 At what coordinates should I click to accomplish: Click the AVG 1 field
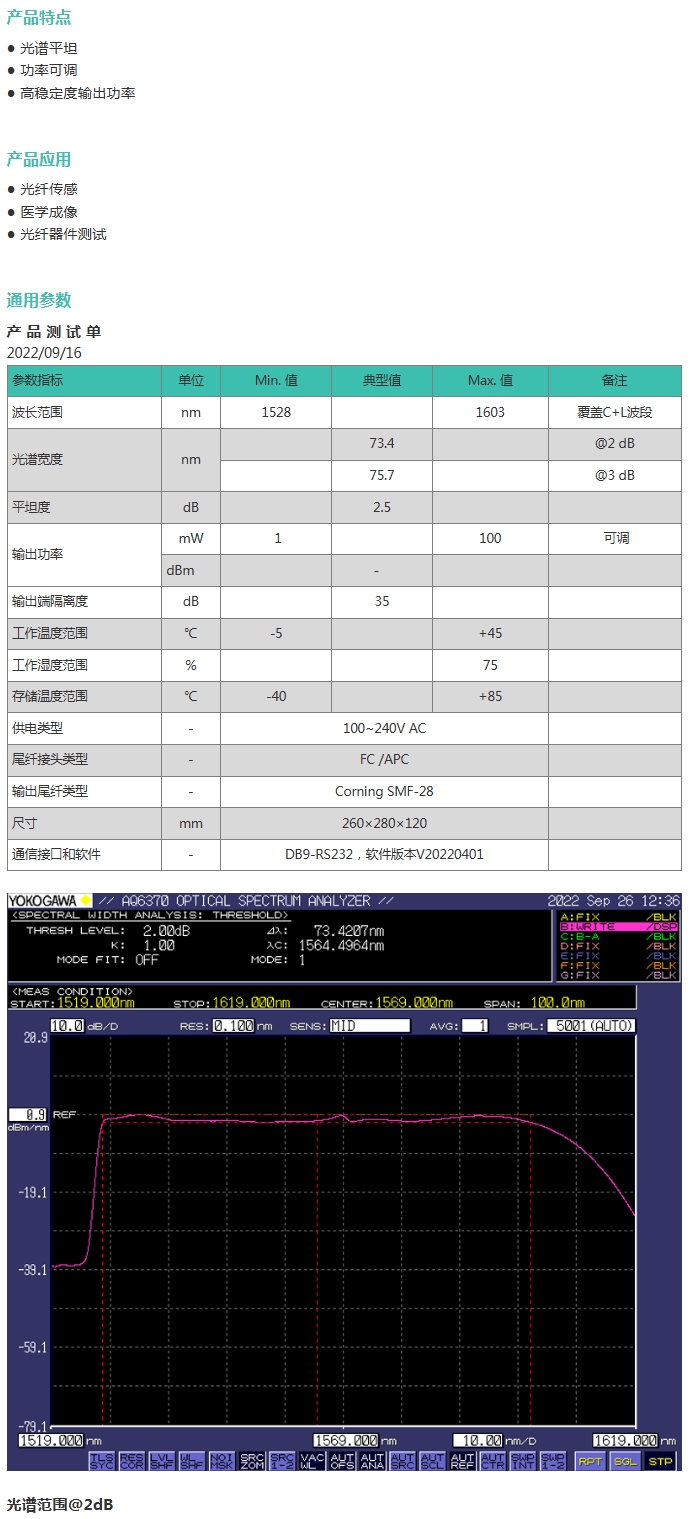pyautogui.click(x=476, y=1025)
